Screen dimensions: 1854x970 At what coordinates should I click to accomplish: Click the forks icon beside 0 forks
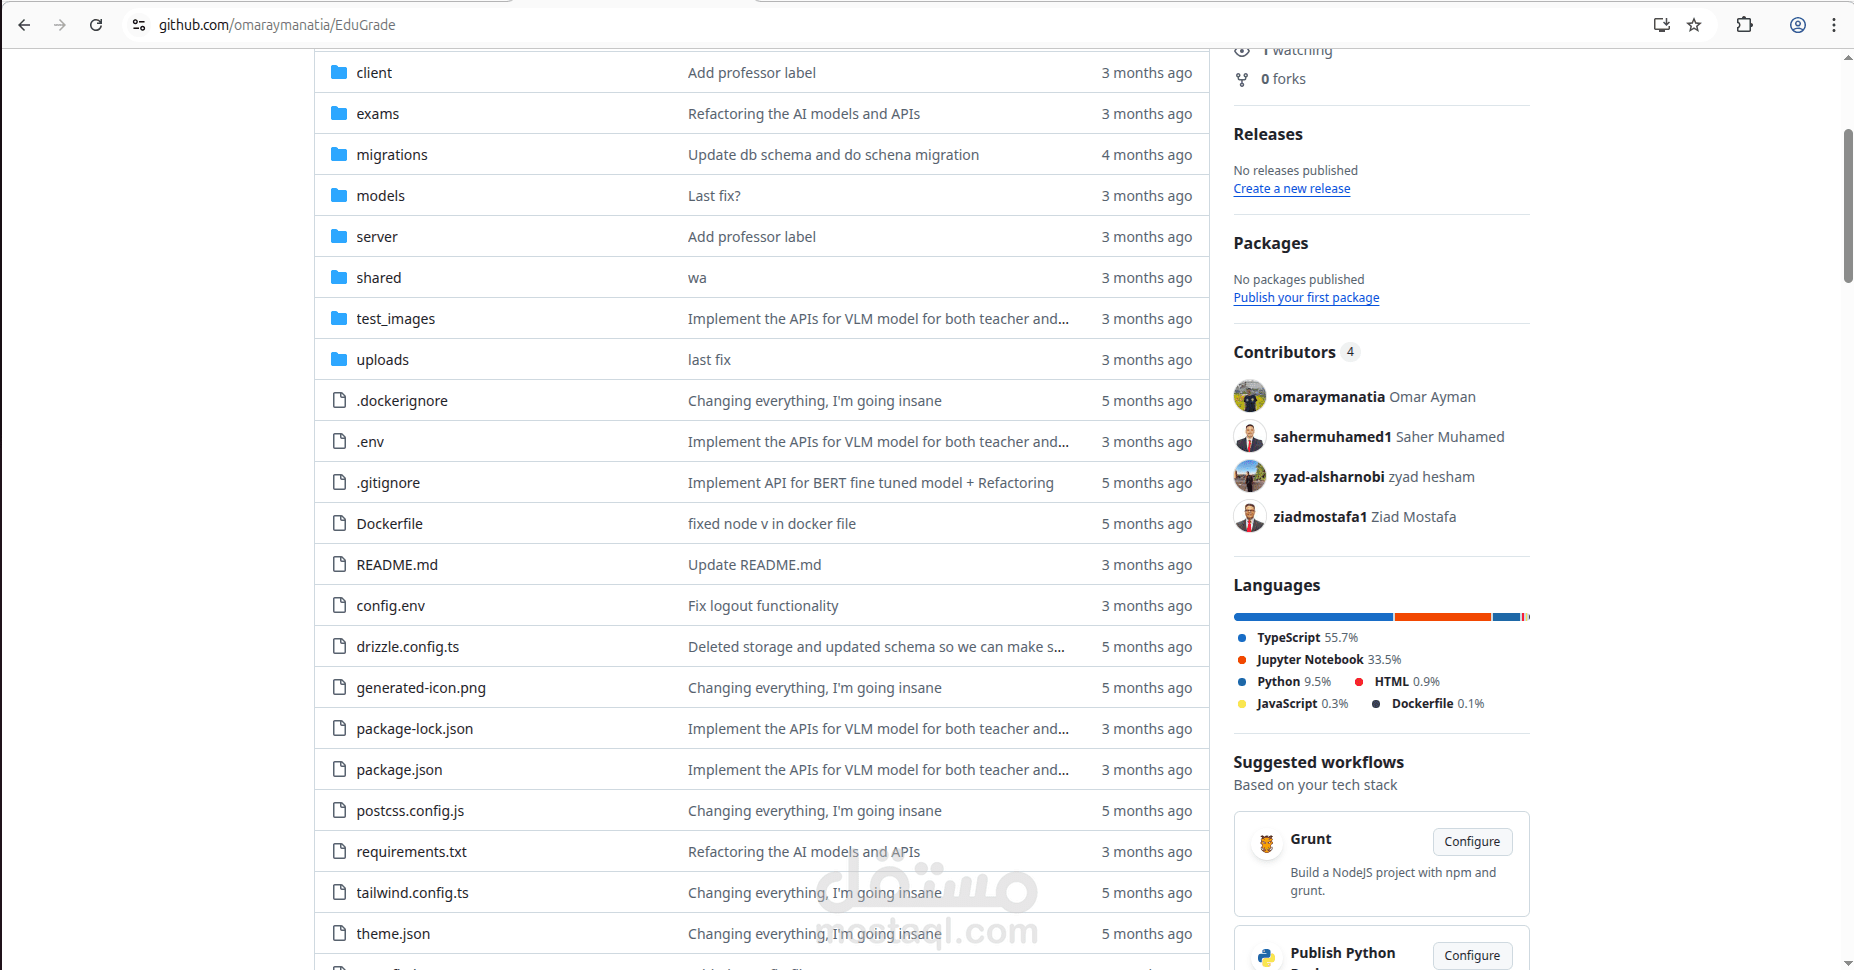[x=1242, y=79]
